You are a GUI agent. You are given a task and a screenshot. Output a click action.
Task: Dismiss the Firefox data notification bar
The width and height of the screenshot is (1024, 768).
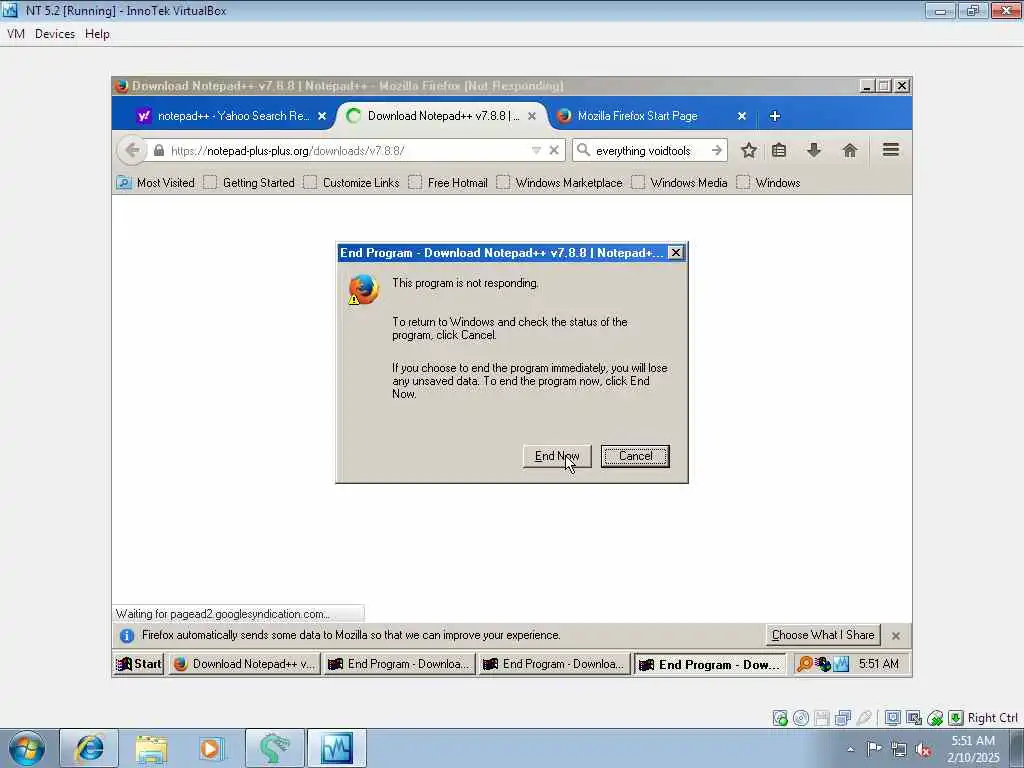896,635
